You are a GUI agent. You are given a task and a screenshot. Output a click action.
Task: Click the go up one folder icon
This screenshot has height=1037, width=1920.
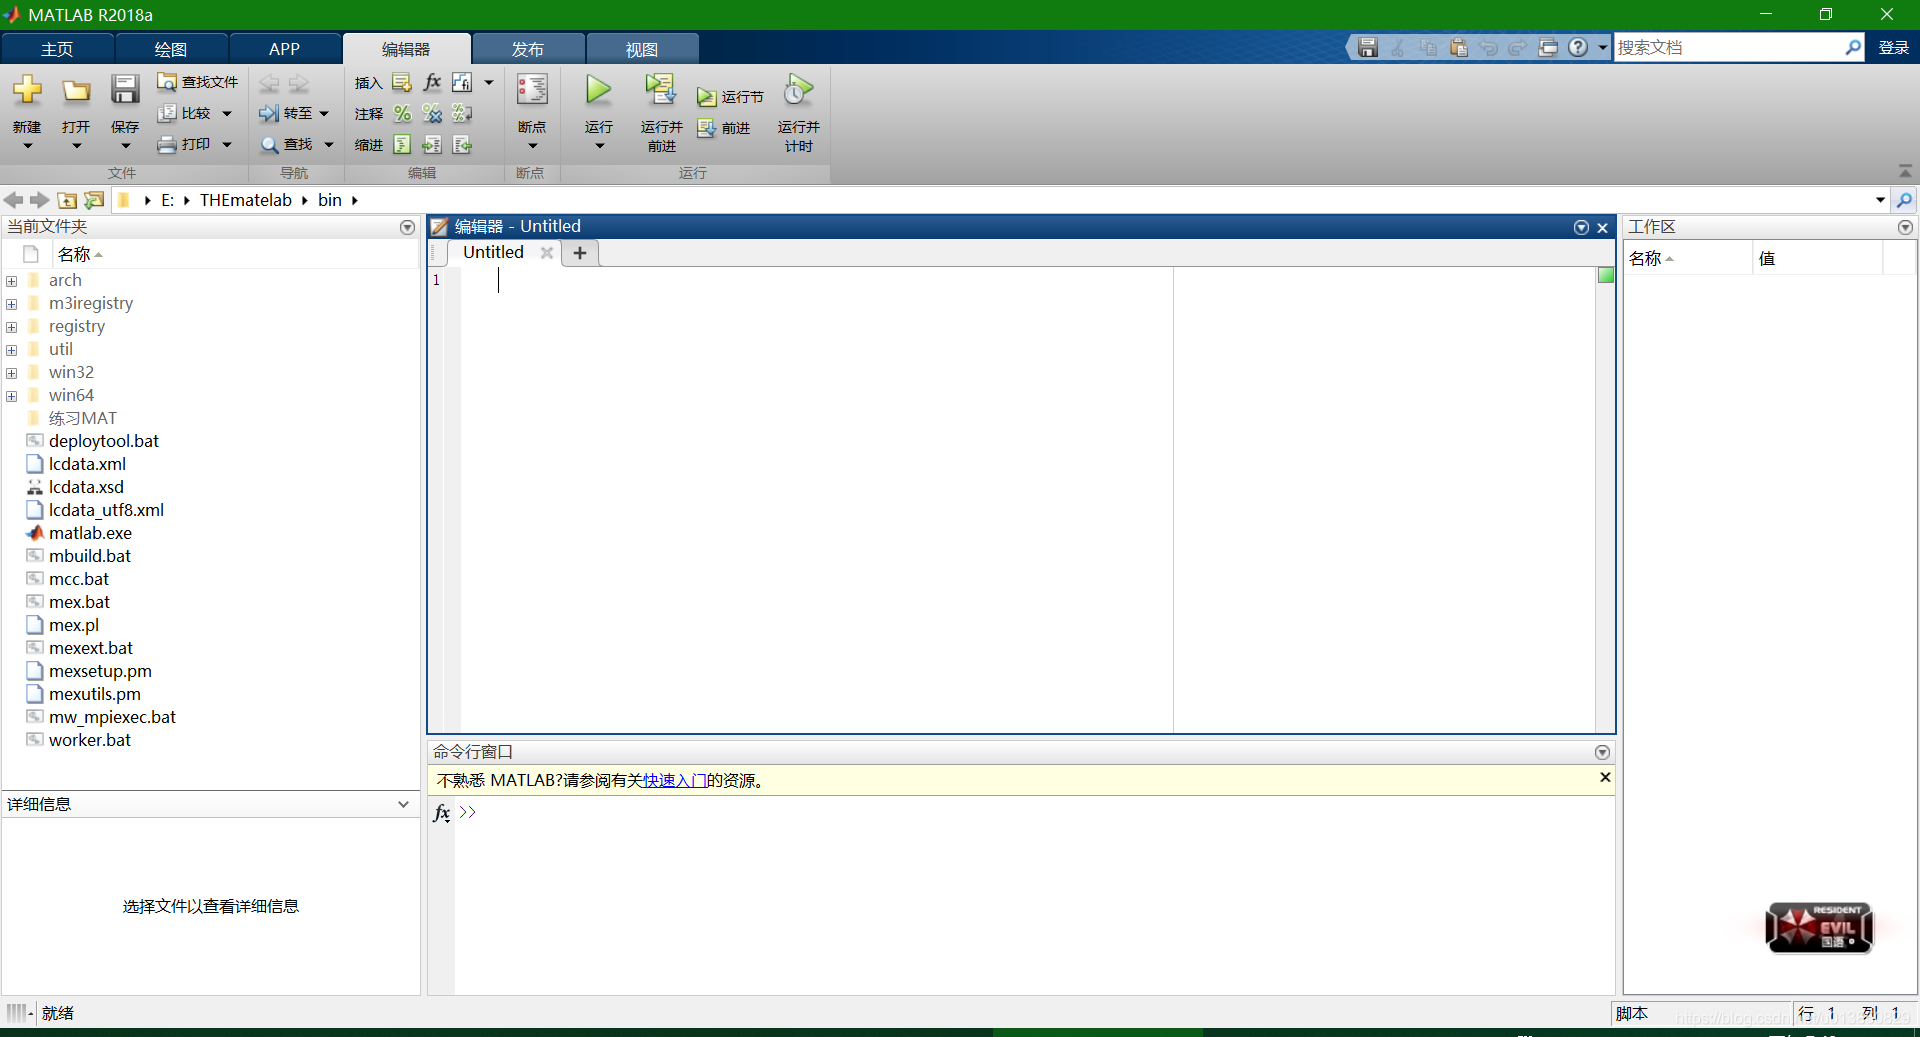point(67,201)
